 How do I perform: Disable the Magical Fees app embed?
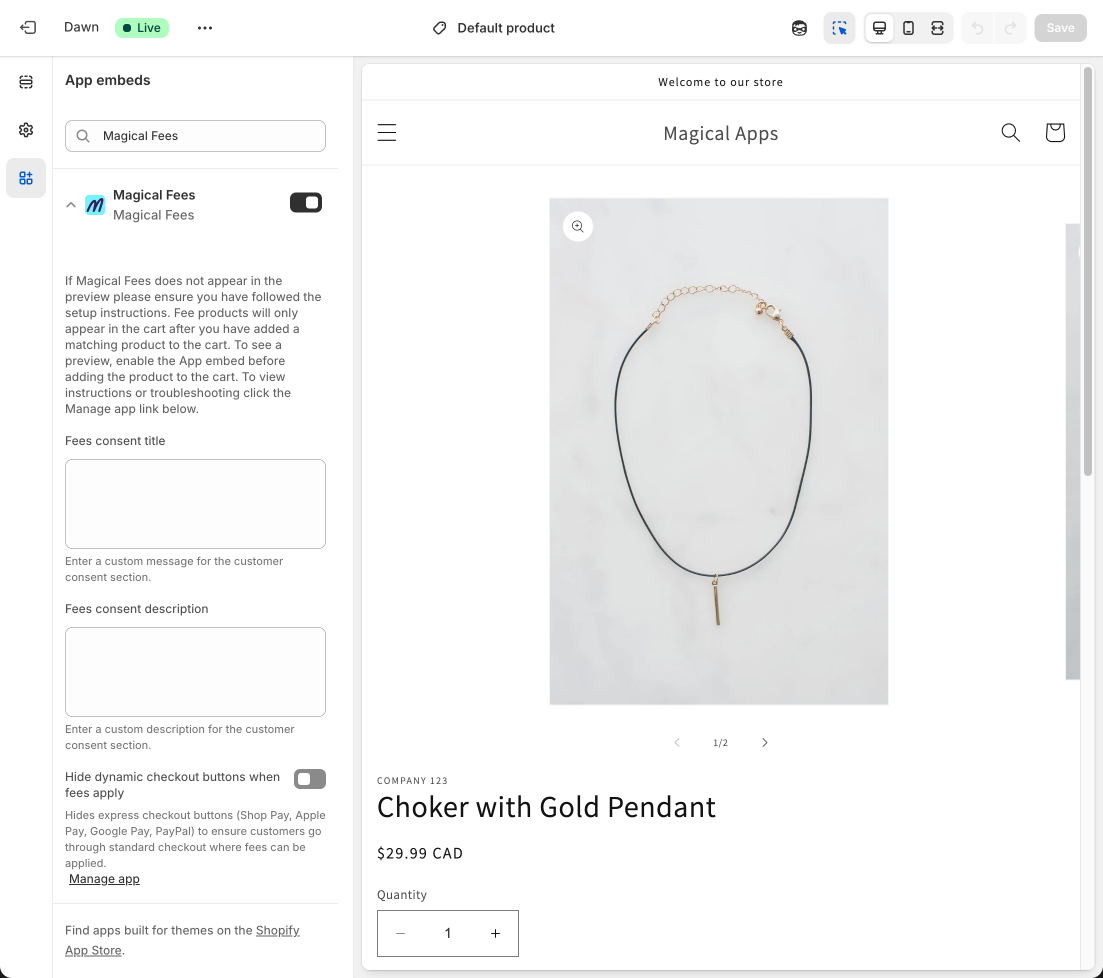306,202
